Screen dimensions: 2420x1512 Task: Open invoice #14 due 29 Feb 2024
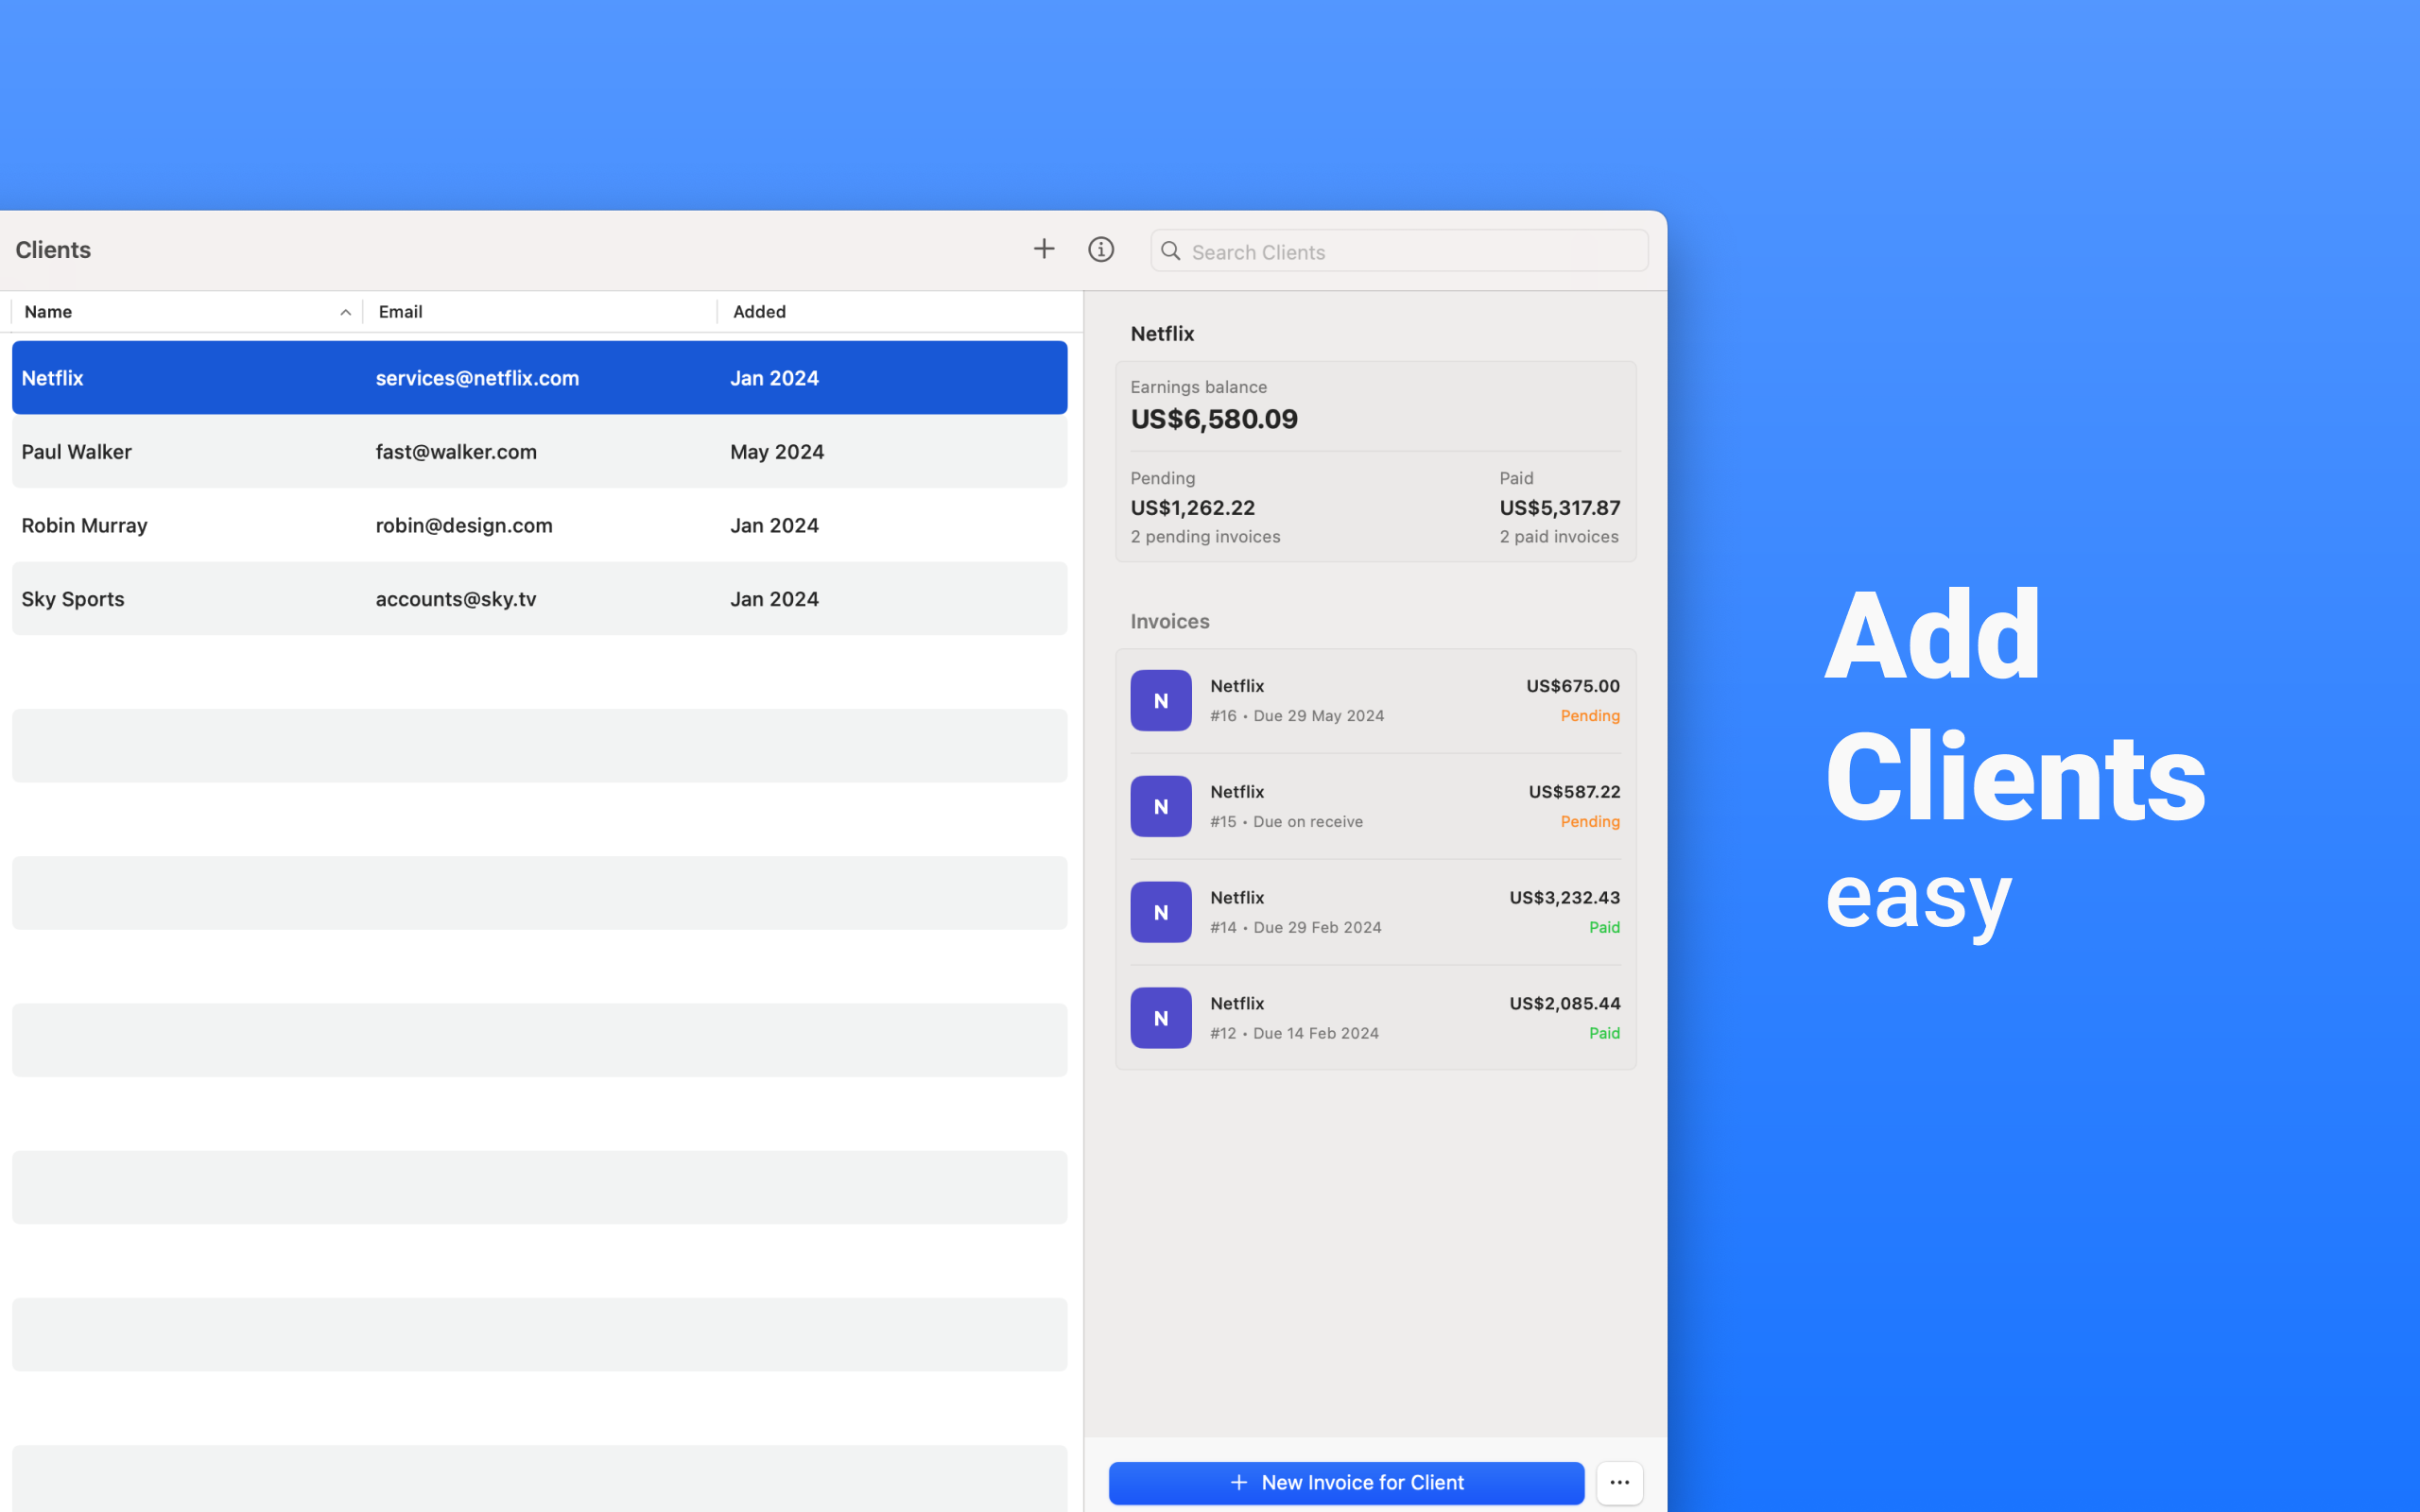[x=1375, y=912]
